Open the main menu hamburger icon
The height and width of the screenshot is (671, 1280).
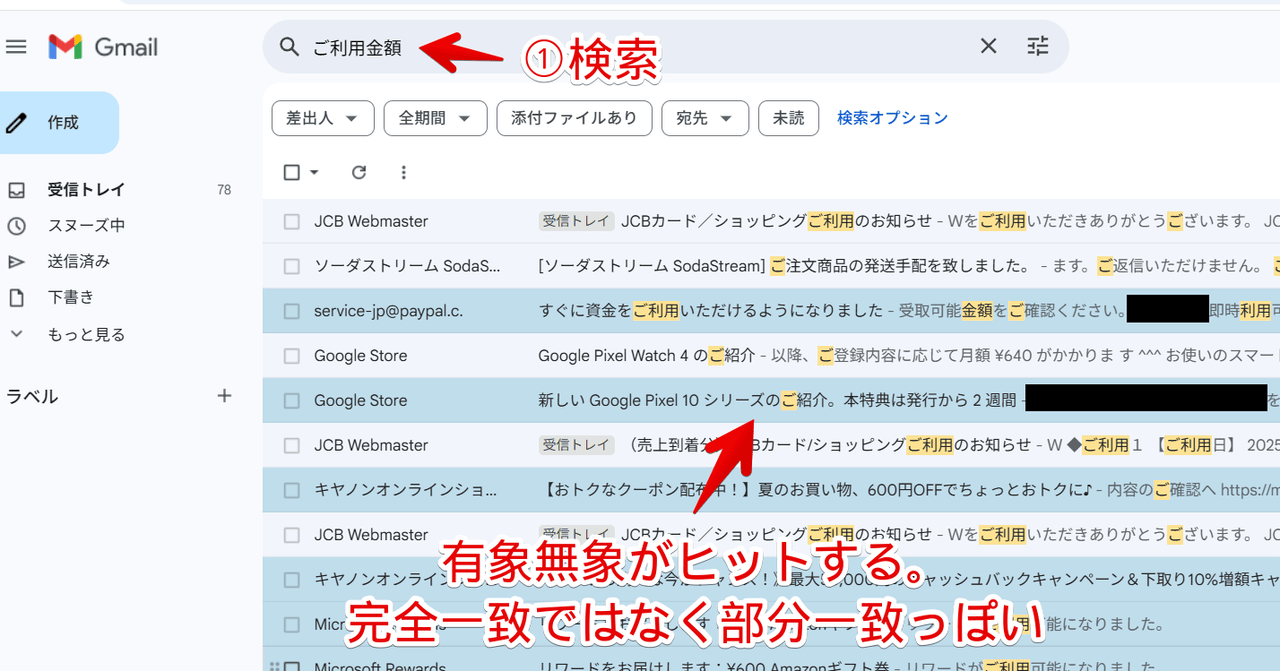[x=16, y=47]
